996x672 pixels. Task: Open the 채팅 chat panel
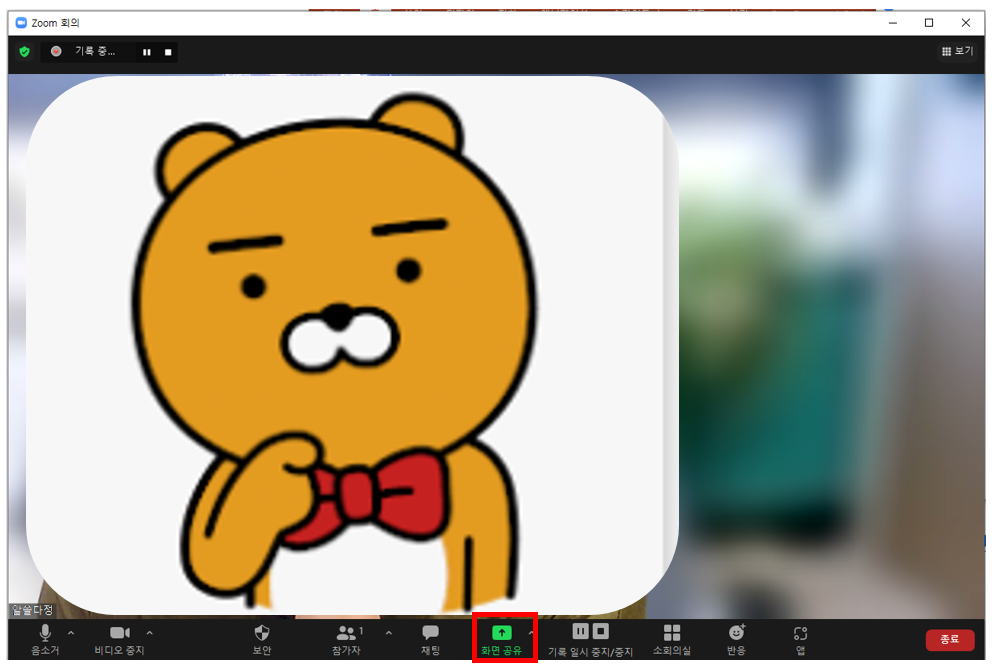point(431,639)
